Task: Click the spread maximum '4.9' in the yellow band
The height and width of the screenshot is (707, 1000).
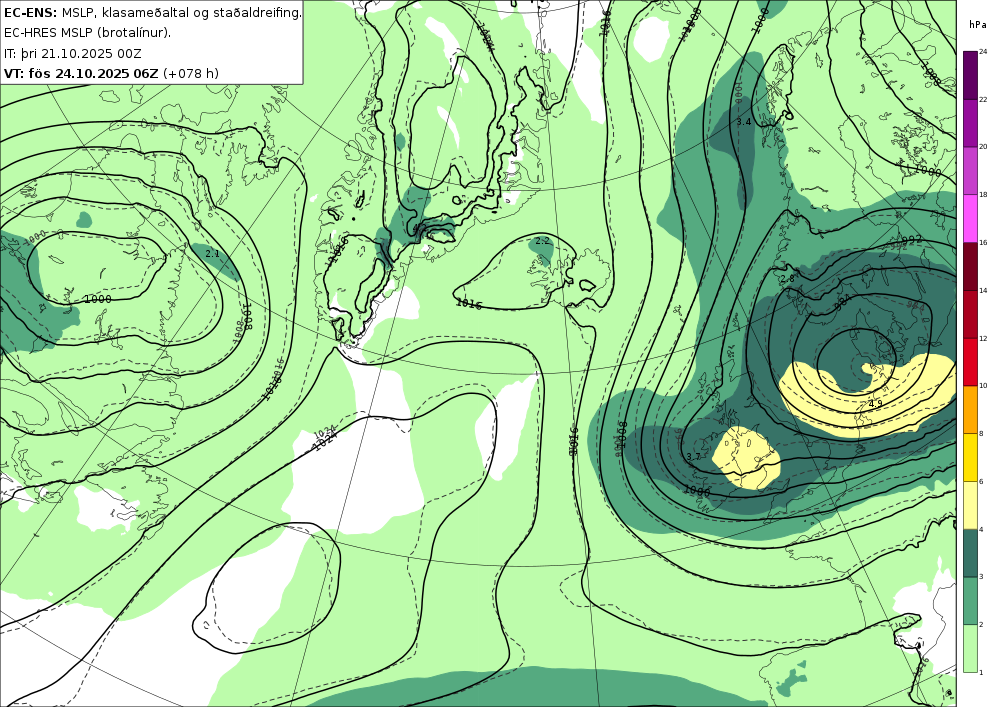Action: point(876,404)
